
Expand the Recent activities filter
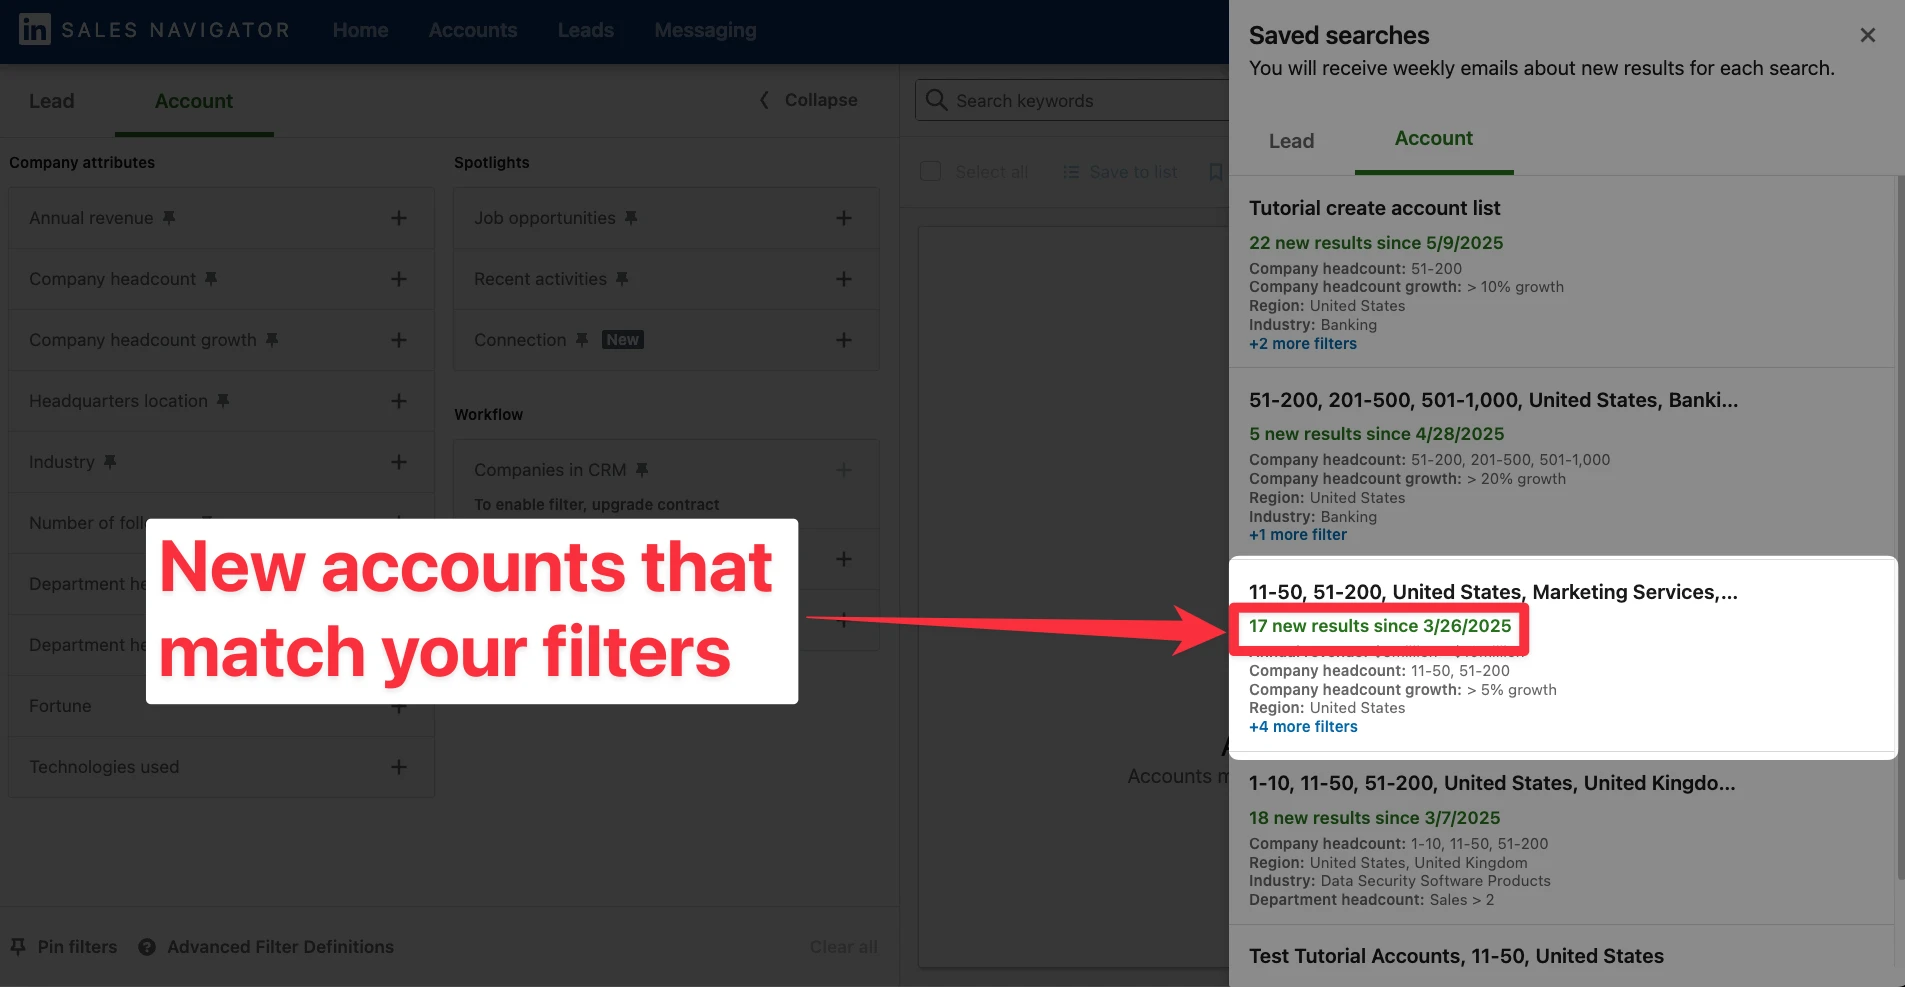click(844, 279)
